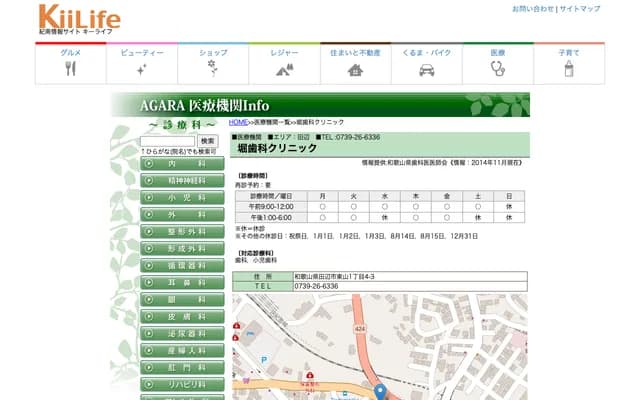Viewport: 640px width, 400px height.
Task: Open the お問い合わせ link
Action: click(533, 9)
